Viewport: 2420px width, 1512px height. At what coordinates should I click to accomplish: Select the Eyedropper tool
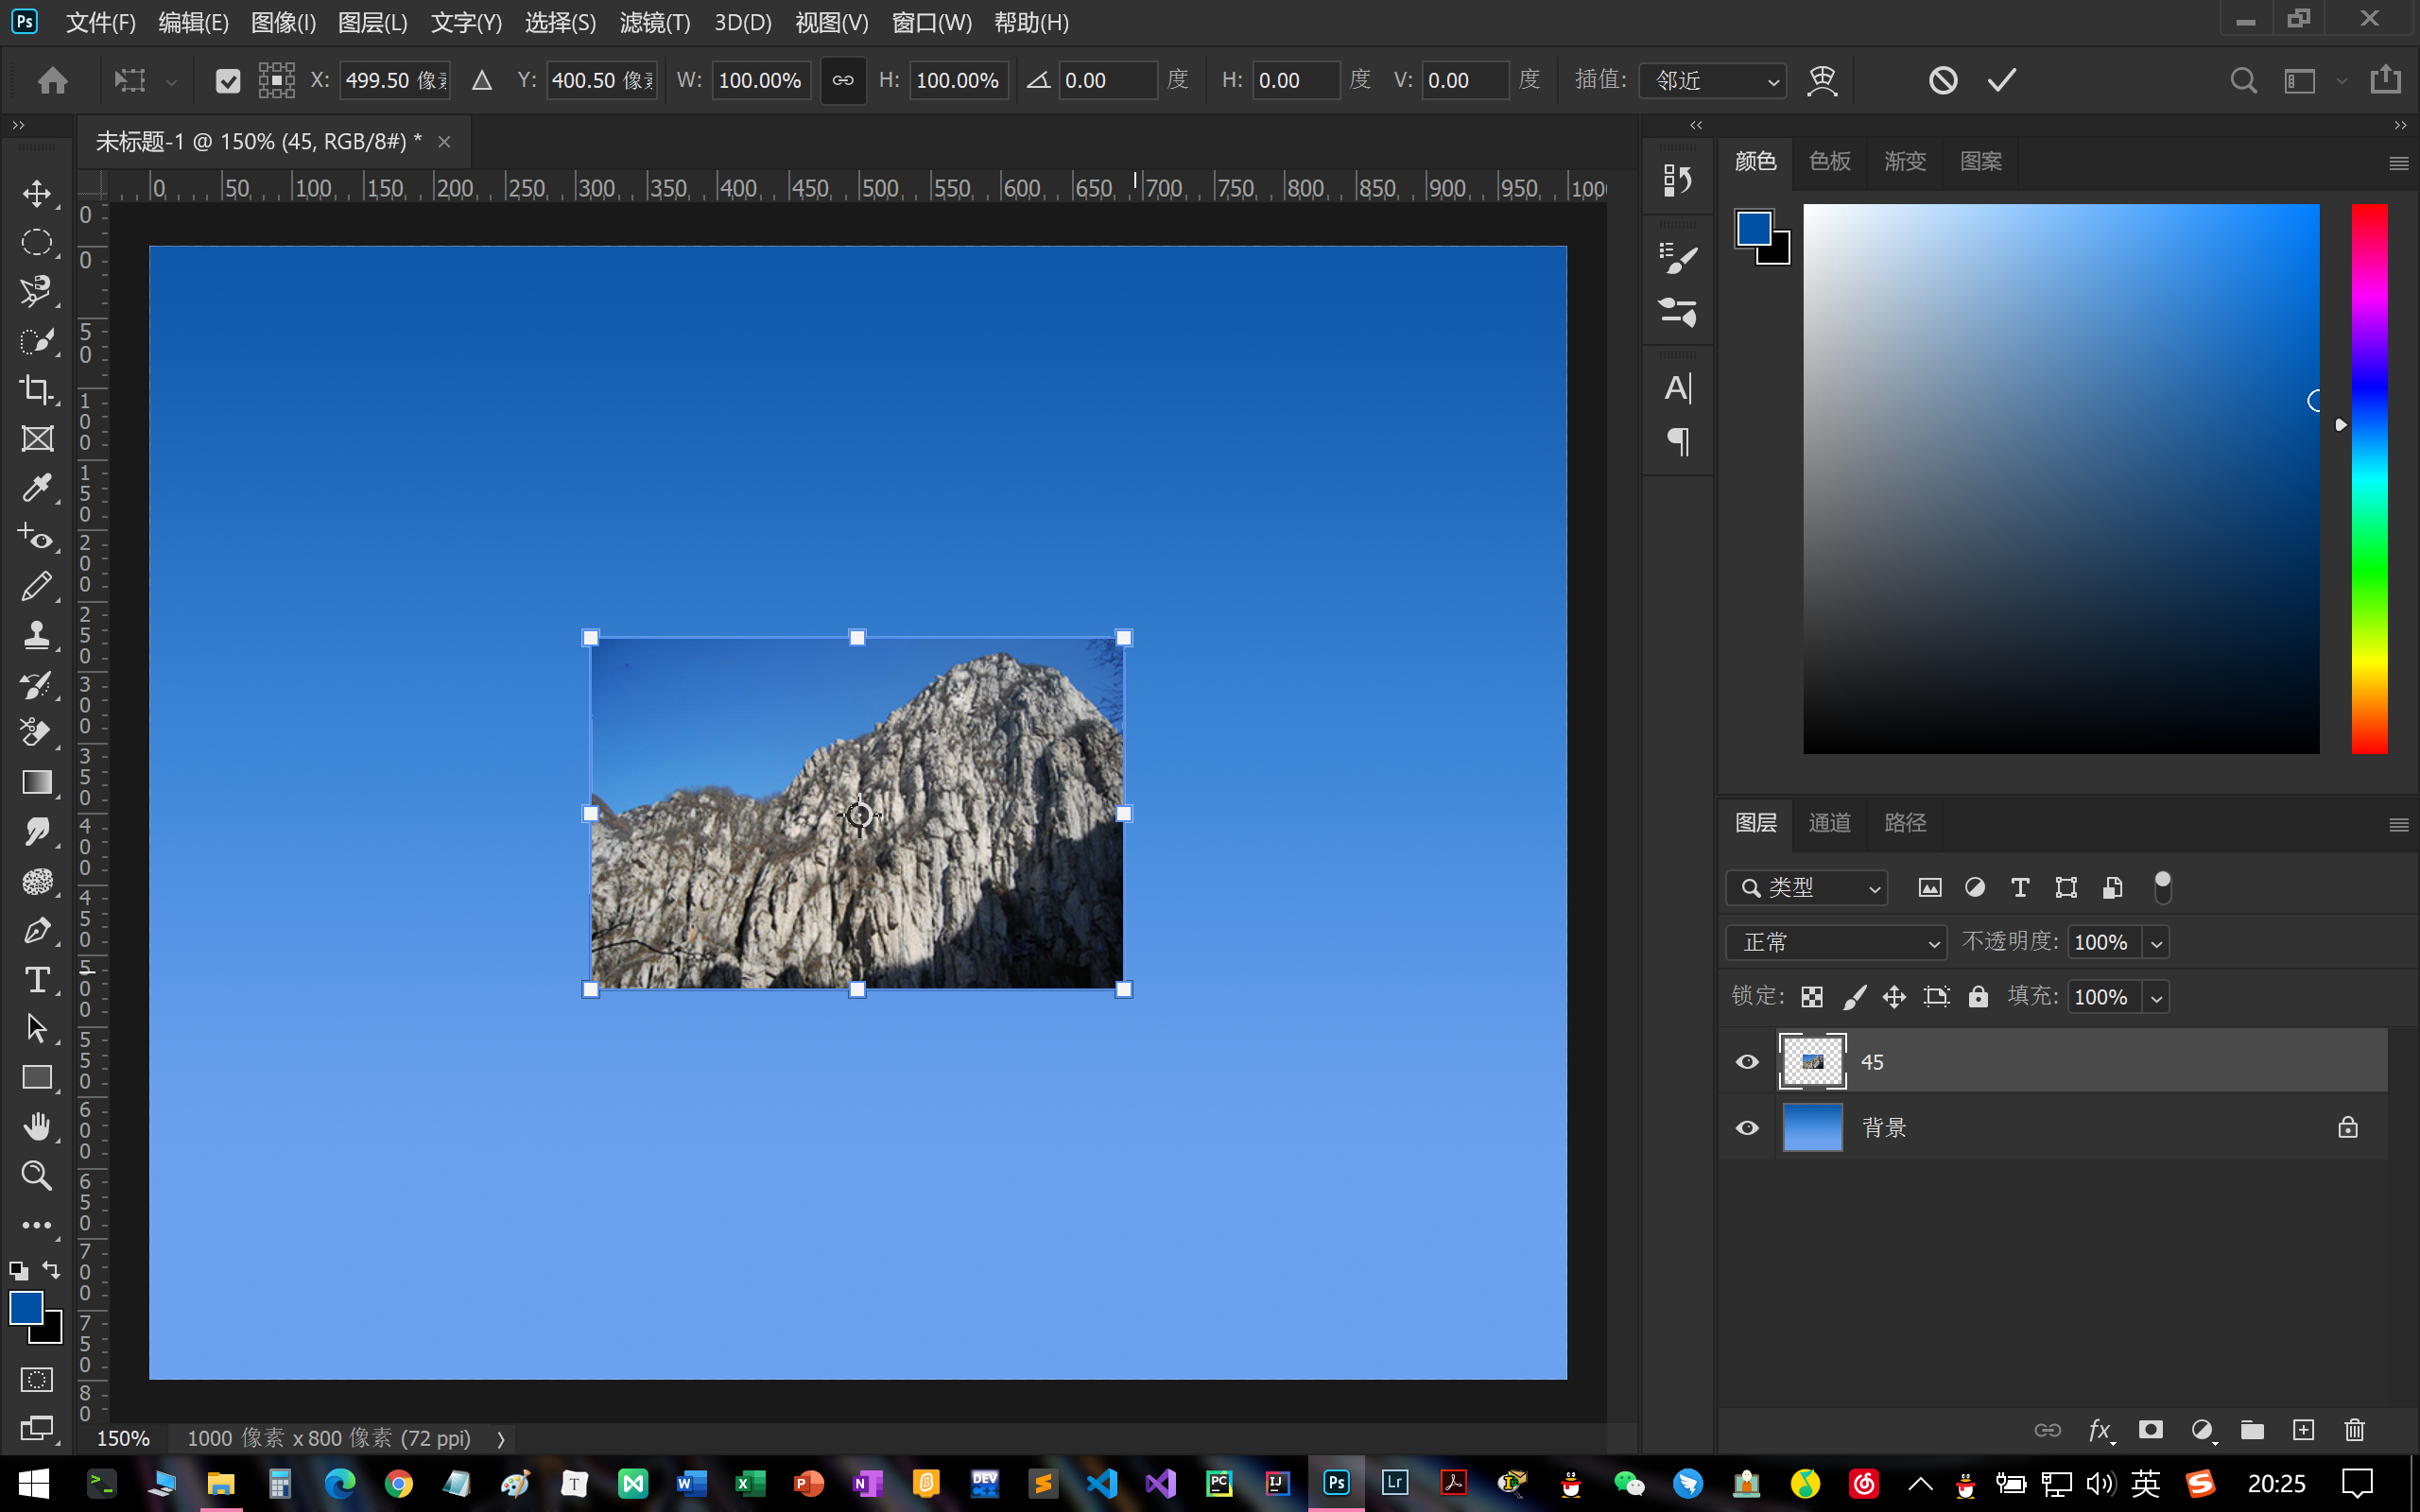pyautogui.click(x=37, y=488)
